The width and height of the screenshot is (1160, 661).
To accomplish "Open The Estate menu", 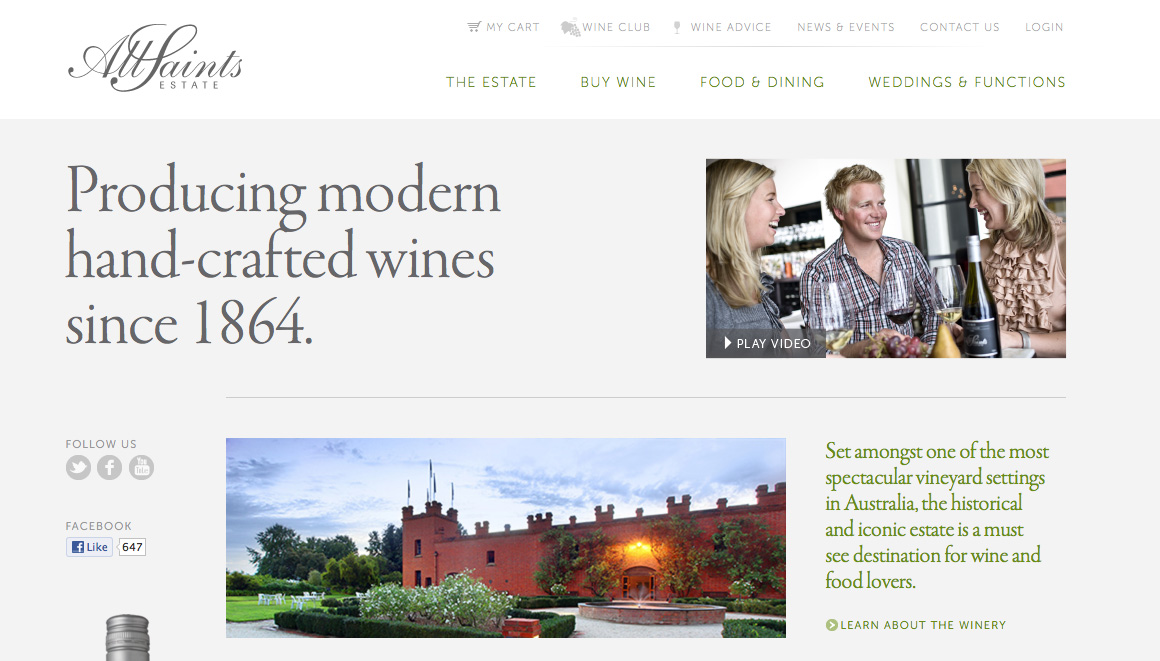I will (x=491, y=82).
